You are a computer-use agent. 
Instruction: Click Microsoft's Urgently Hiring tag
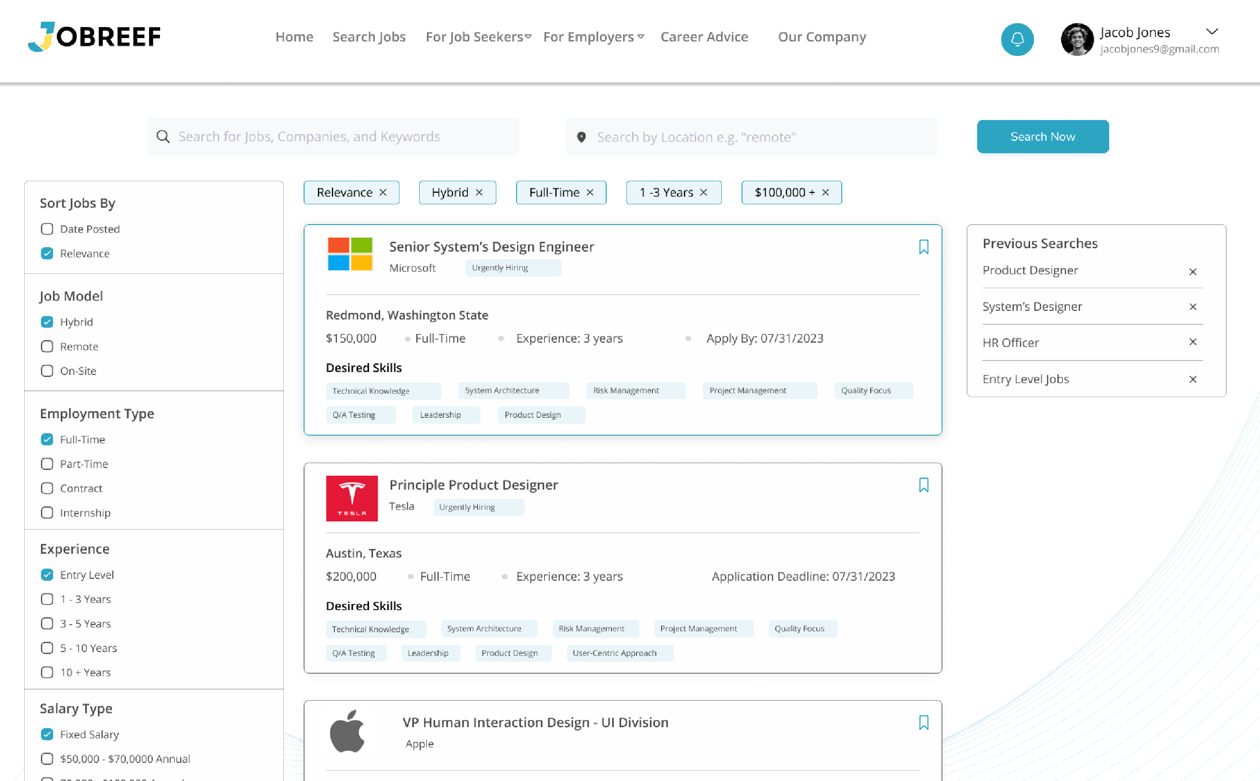513,268
